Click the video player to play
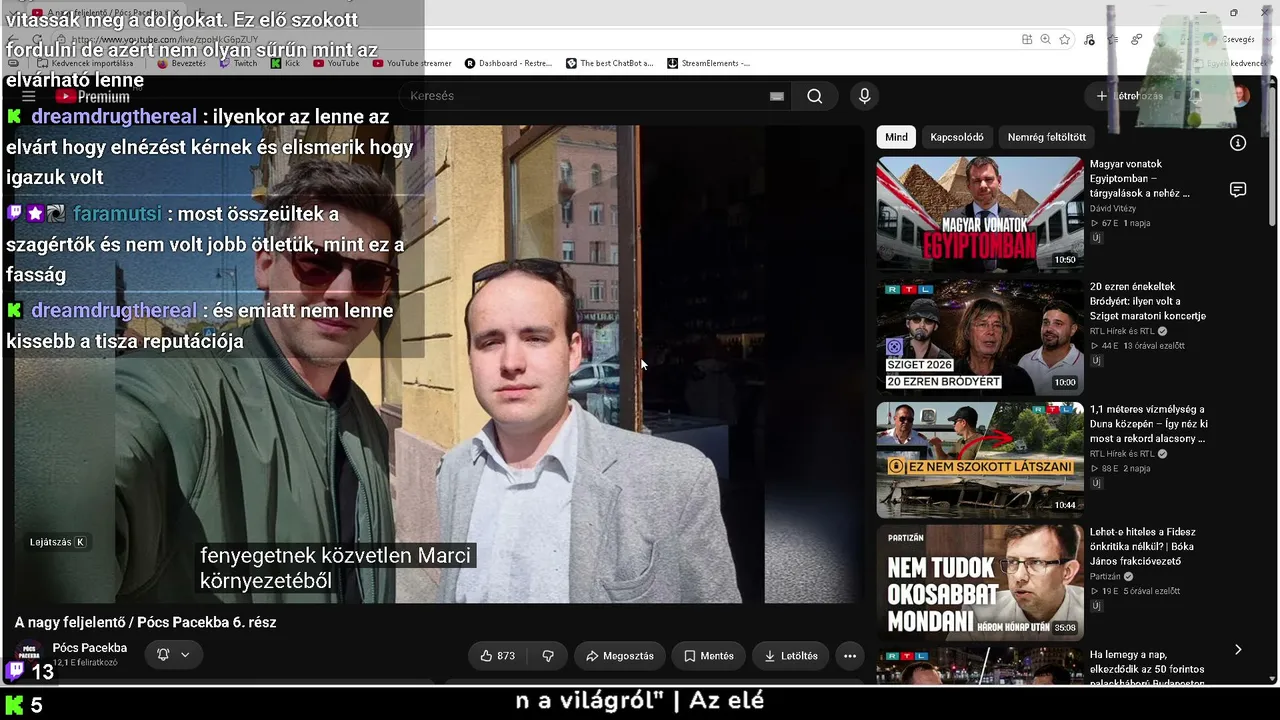1280x720 pixels. click(x=438, y=364)
